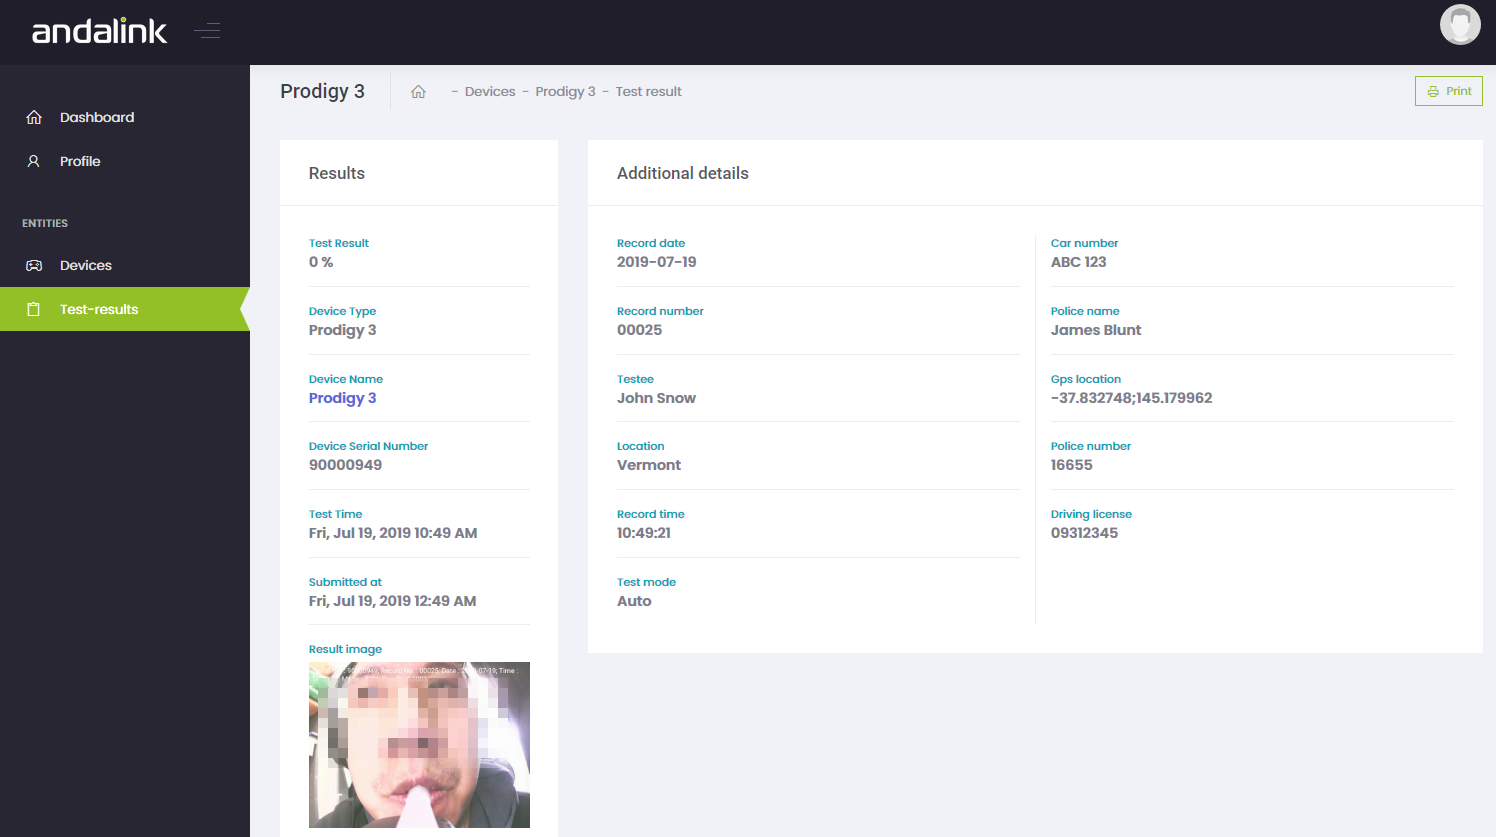Click the Results panel heading

[x=337, y=173]
